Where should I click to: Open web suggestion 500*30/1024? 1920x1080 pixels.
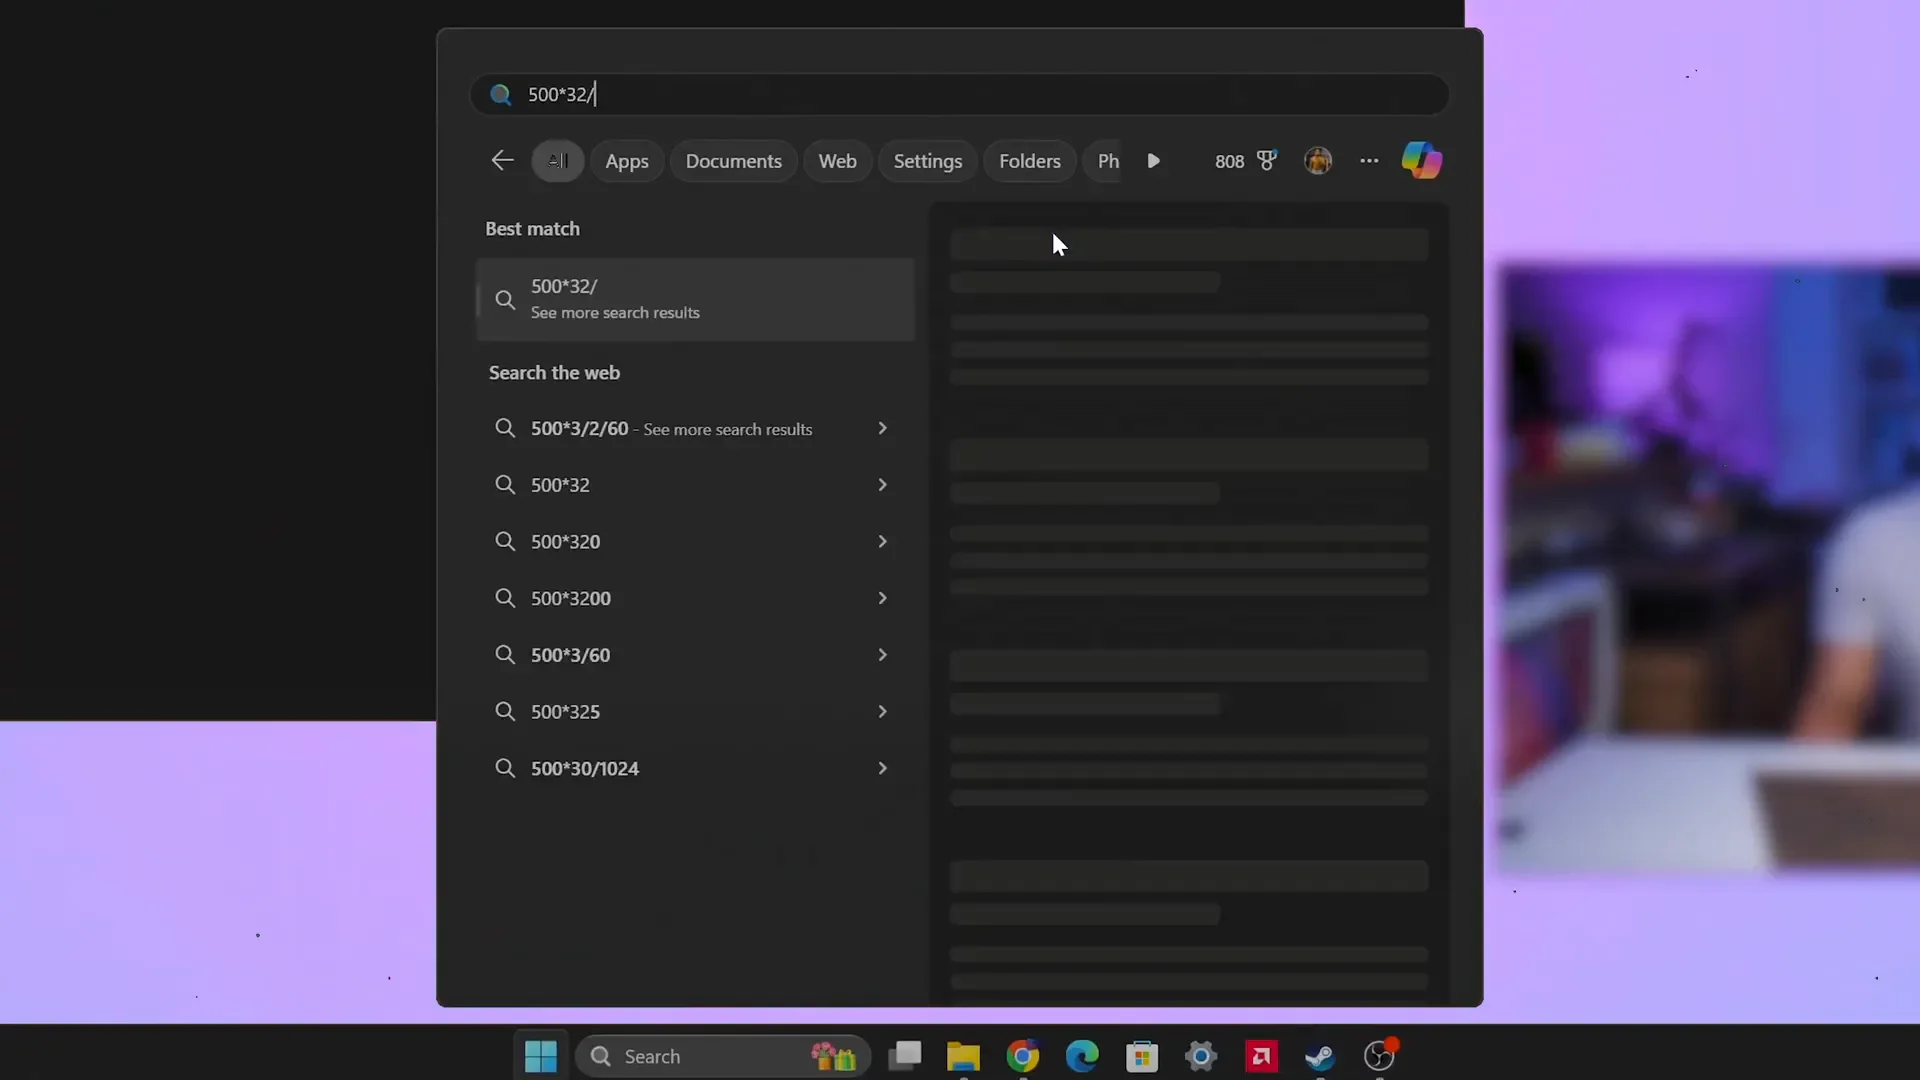[696, 769]
